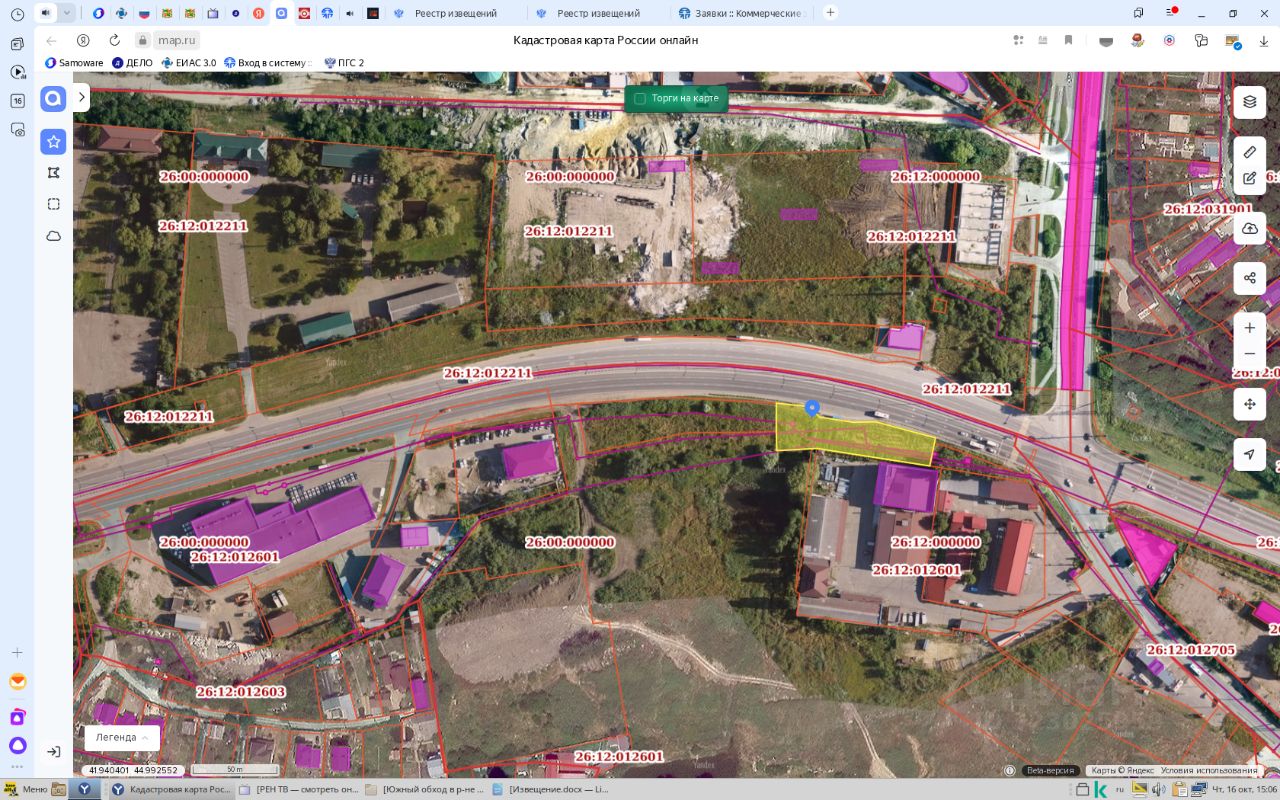Select the pinned Yandex 'Я' tab

tap(258, 13)
